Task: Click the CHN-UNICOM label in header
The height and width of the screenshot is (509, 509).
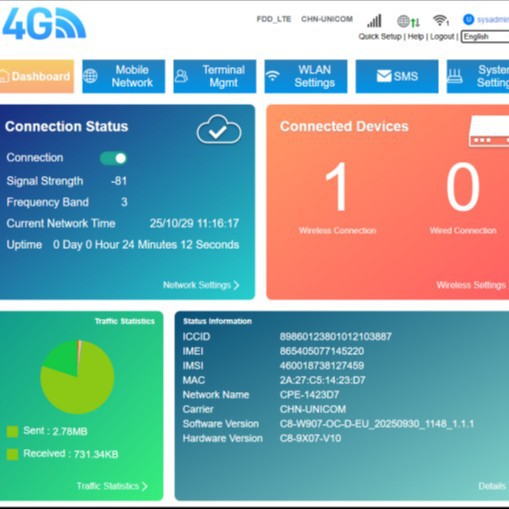Action: pyautogui.click(x=327, y=19)
